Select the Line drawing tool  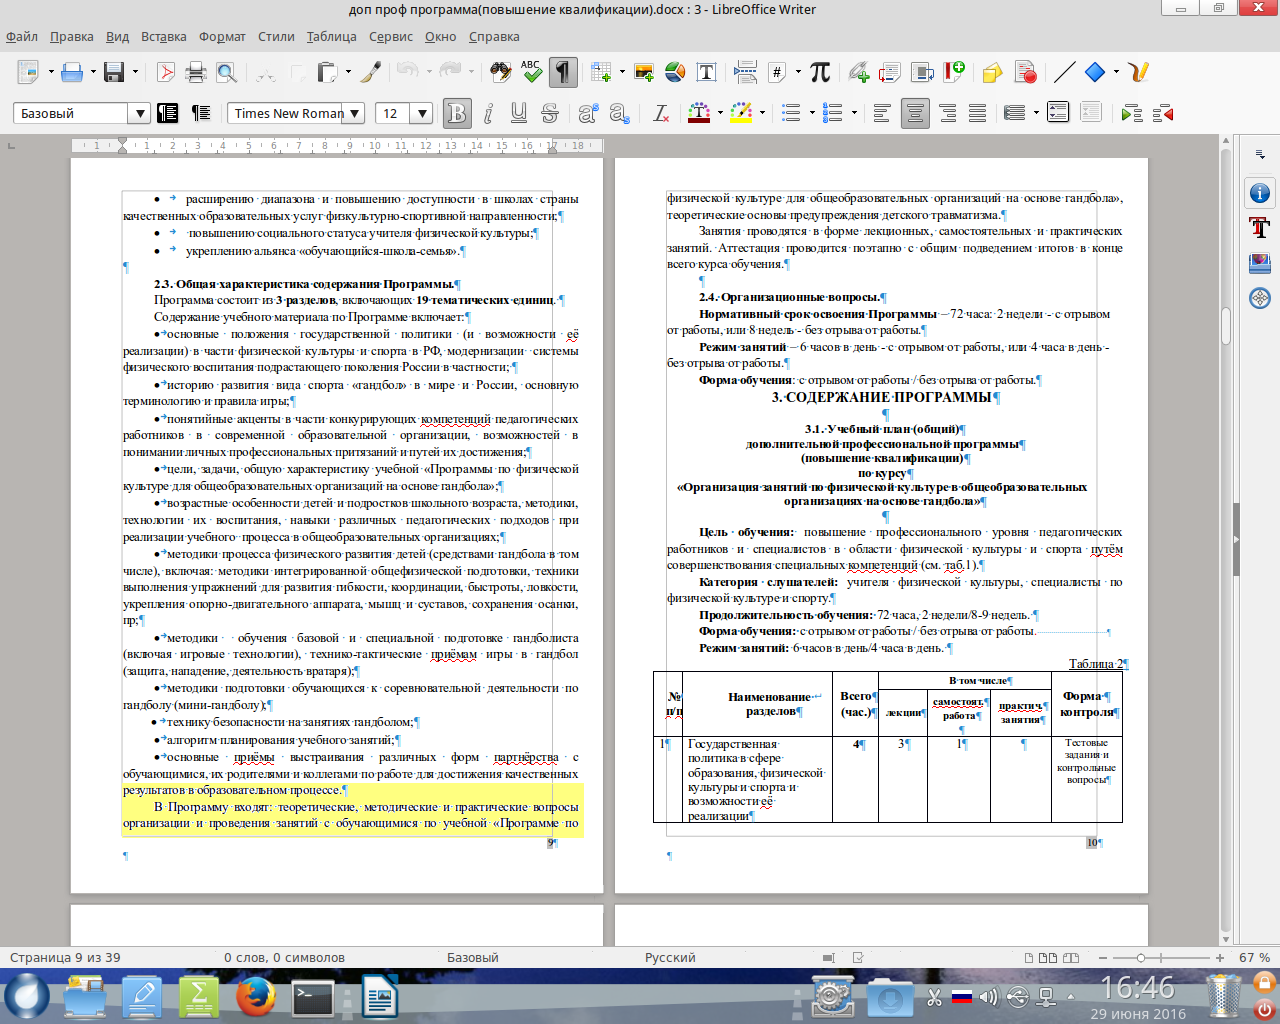tap(1065, 72)
